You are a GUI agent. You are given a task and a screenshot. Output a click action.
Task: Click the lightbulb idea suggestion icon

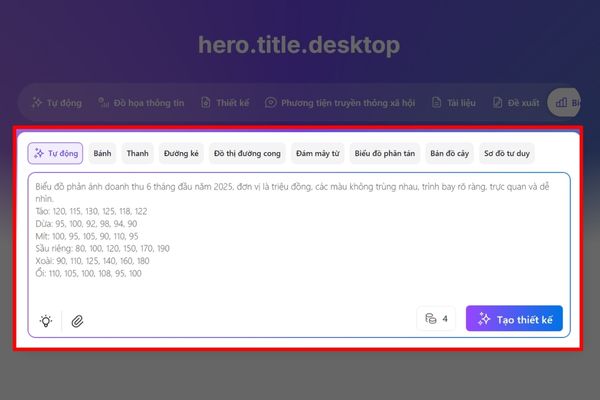46,320
